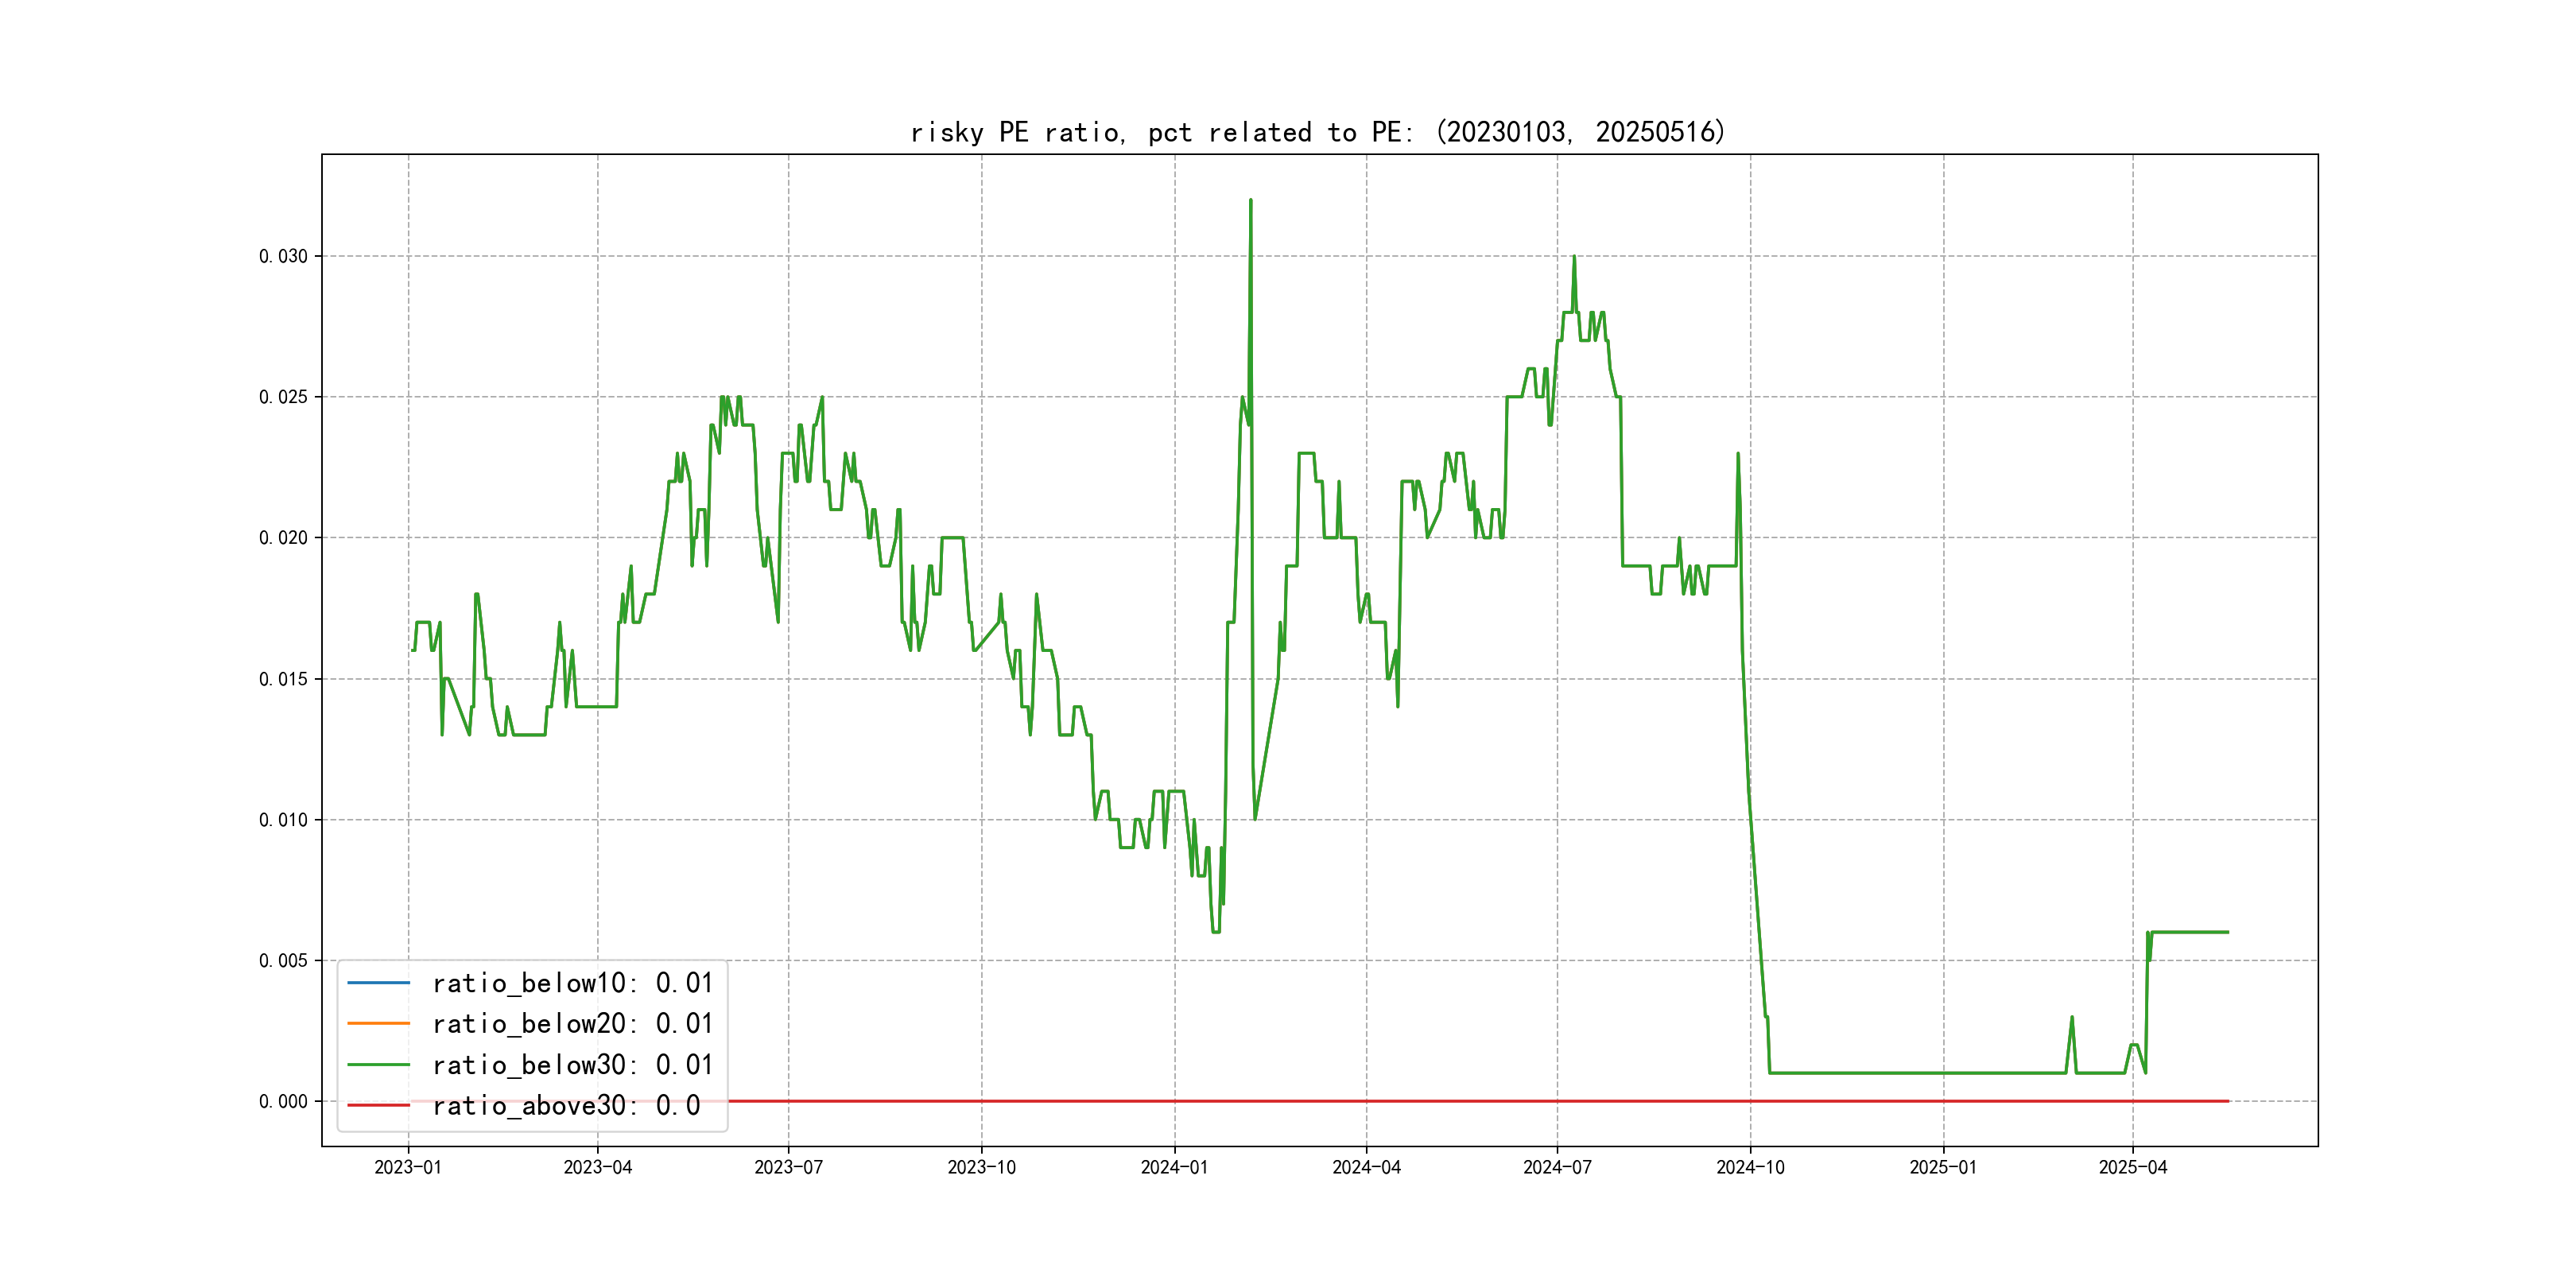Select the ratio_above30: 0.0 legend label
The width and height of the screenshot is (2576, 1288).
pos(565,1105)
